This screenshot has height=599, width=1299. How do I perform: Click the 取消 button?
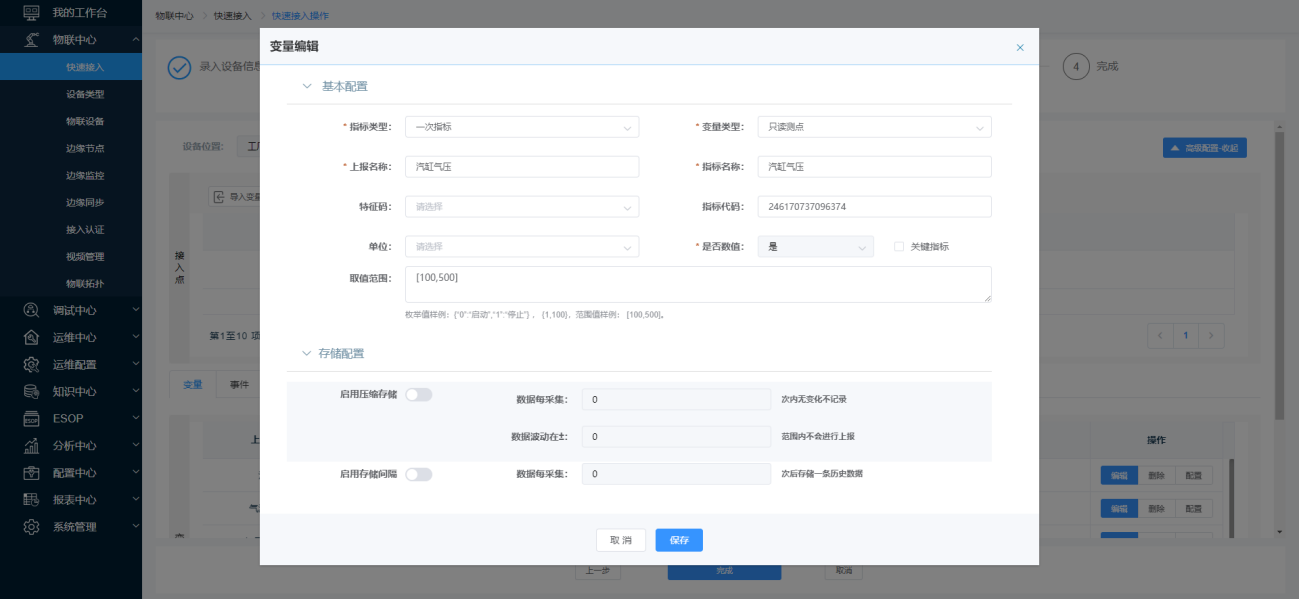point(620,540)
